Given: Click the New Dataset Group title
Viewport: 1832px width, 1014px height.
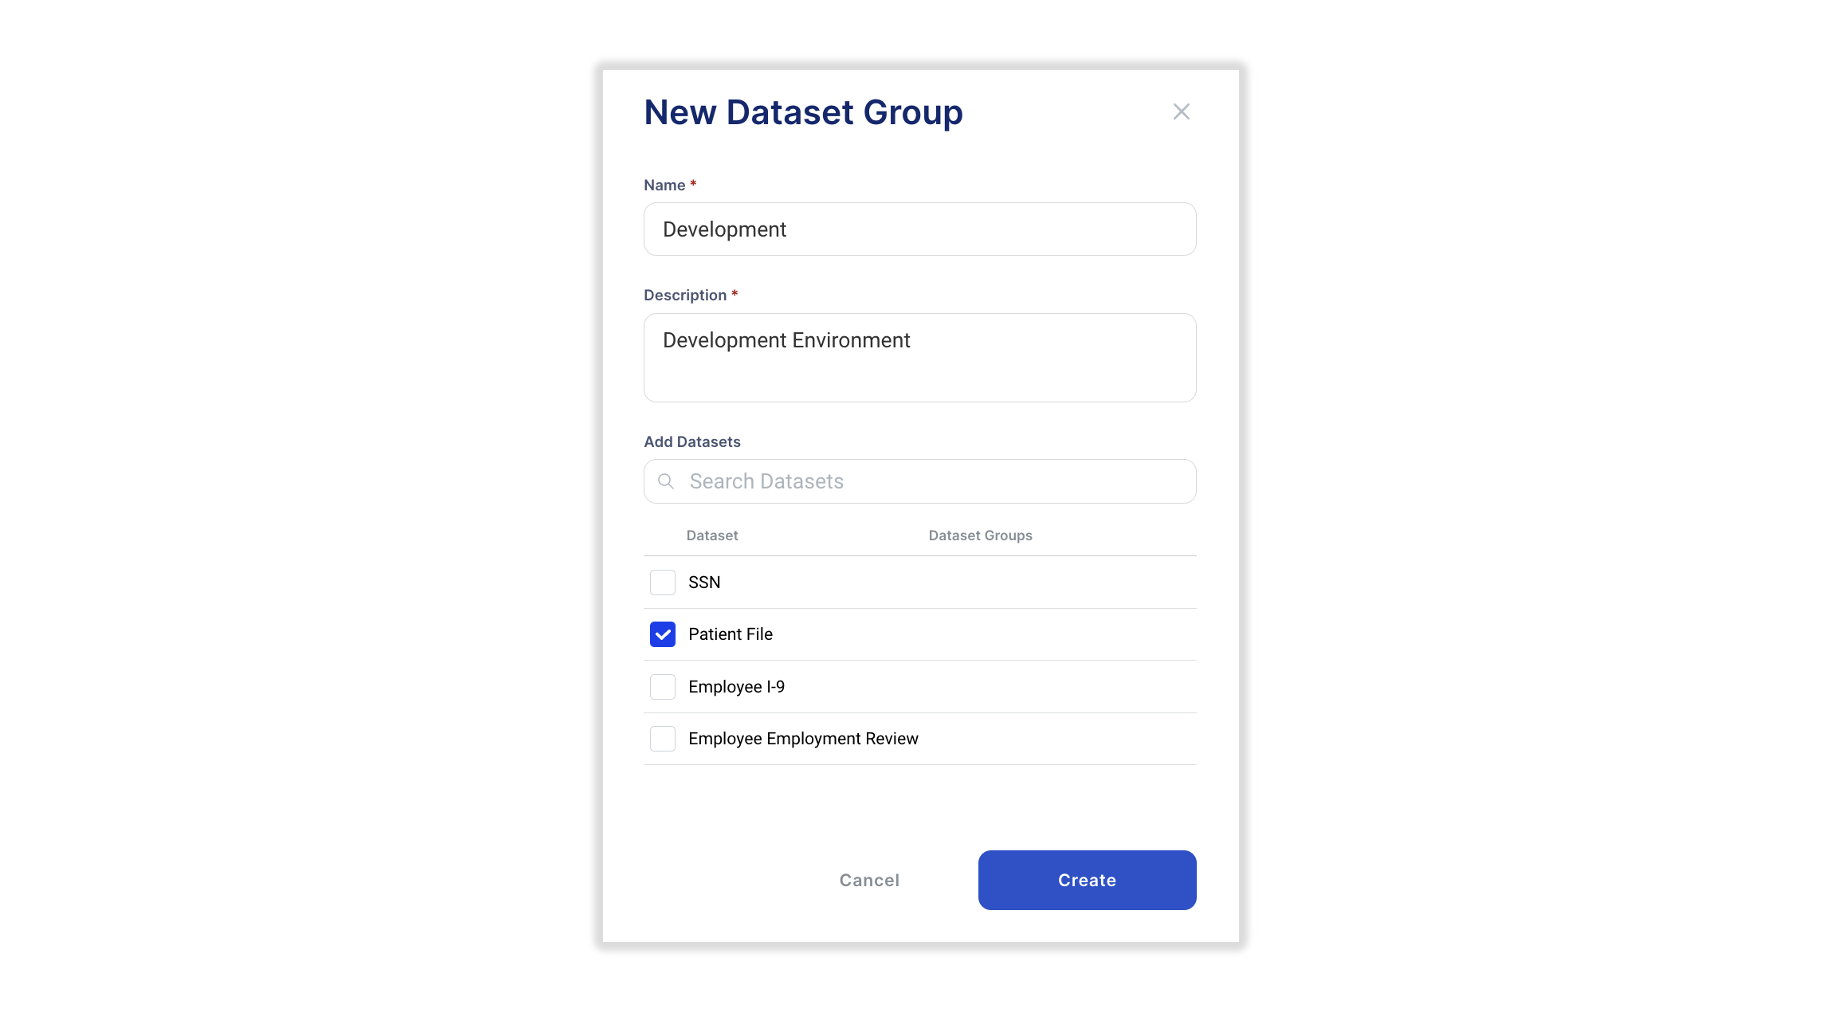Looking at the screenshot, I should coord(803,112).
